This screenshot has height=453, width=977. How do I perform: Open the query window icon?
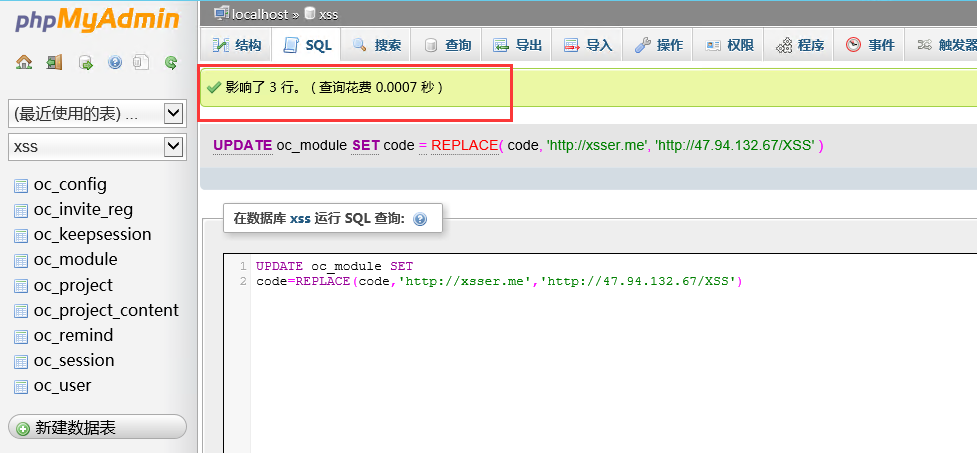click(85, 62)
